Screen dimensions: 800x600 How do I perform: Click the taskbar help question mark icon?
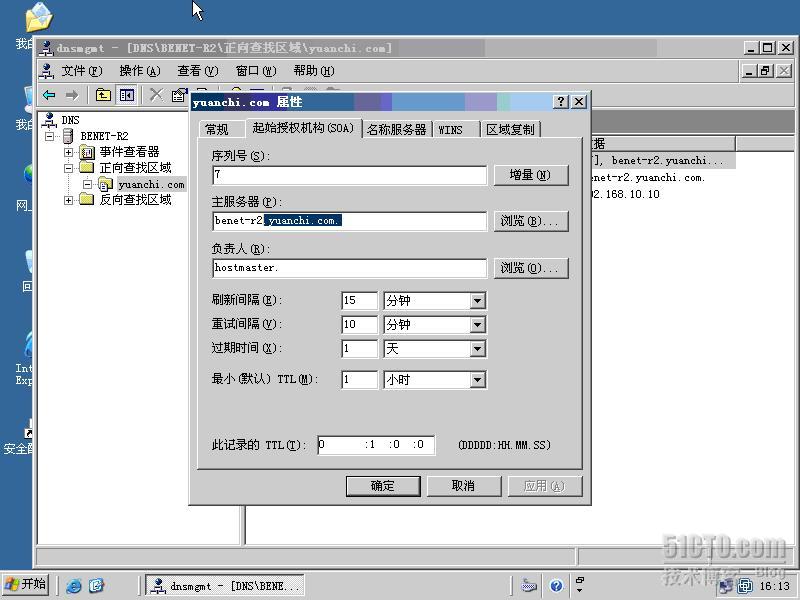pos(556,585)
